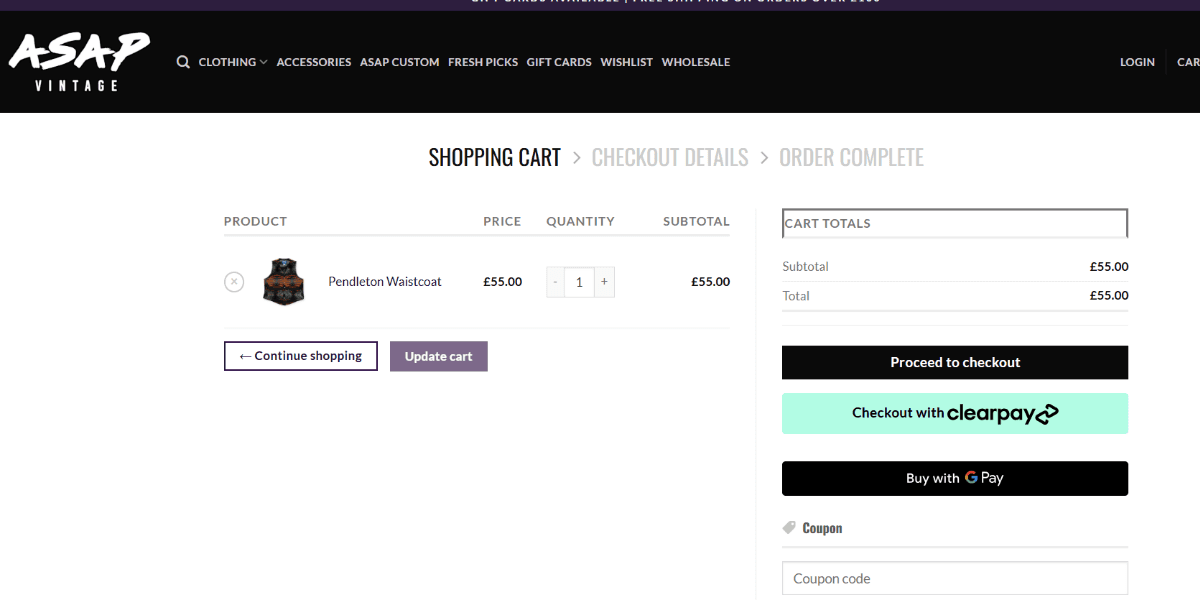
Task: Click the Quantity column header
Action: (580, 221)
